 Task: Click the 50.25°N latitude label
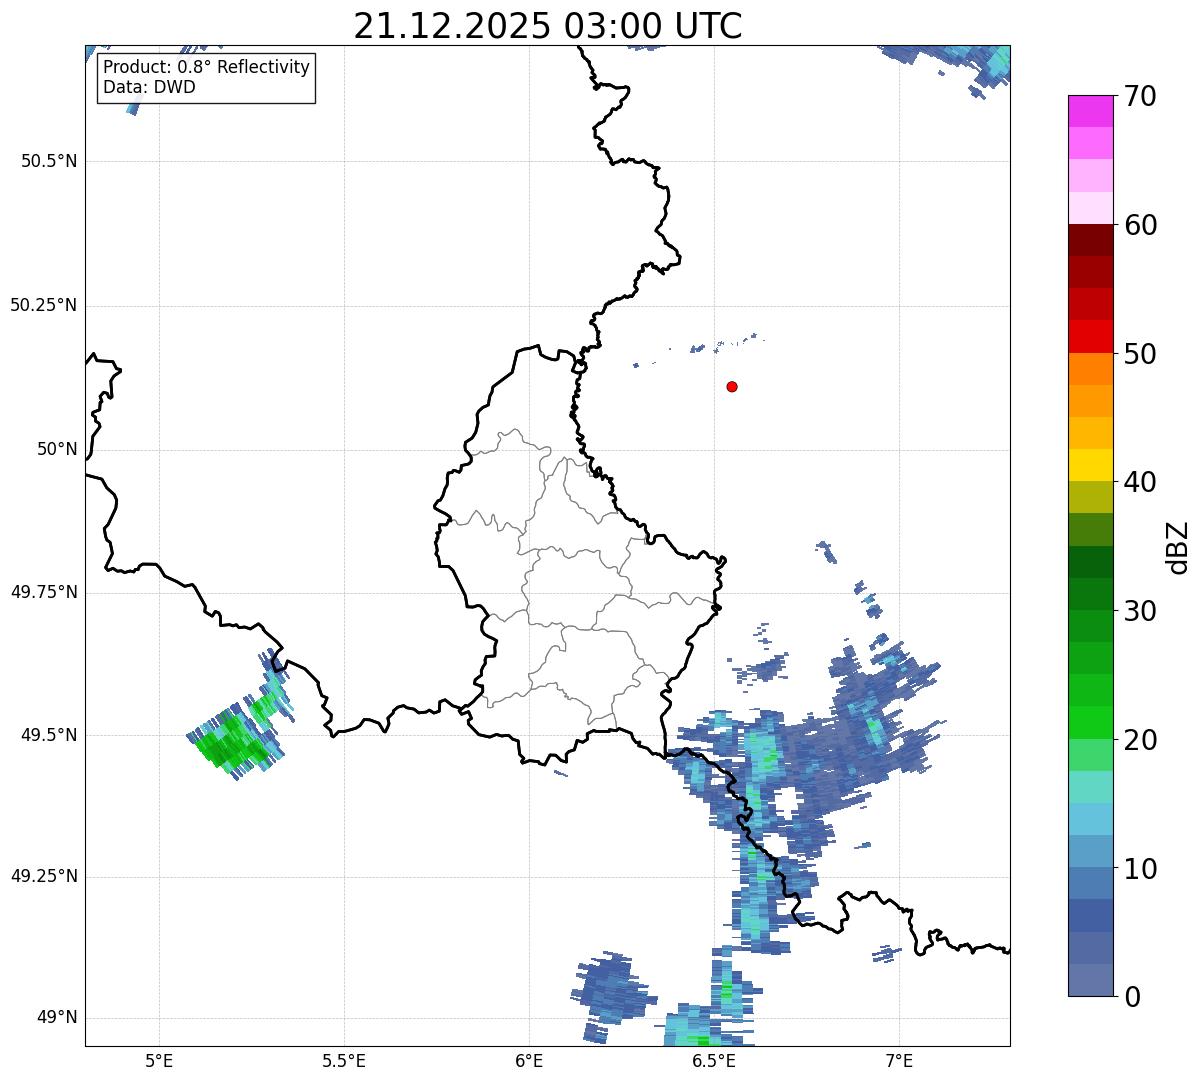pos(44,305)
